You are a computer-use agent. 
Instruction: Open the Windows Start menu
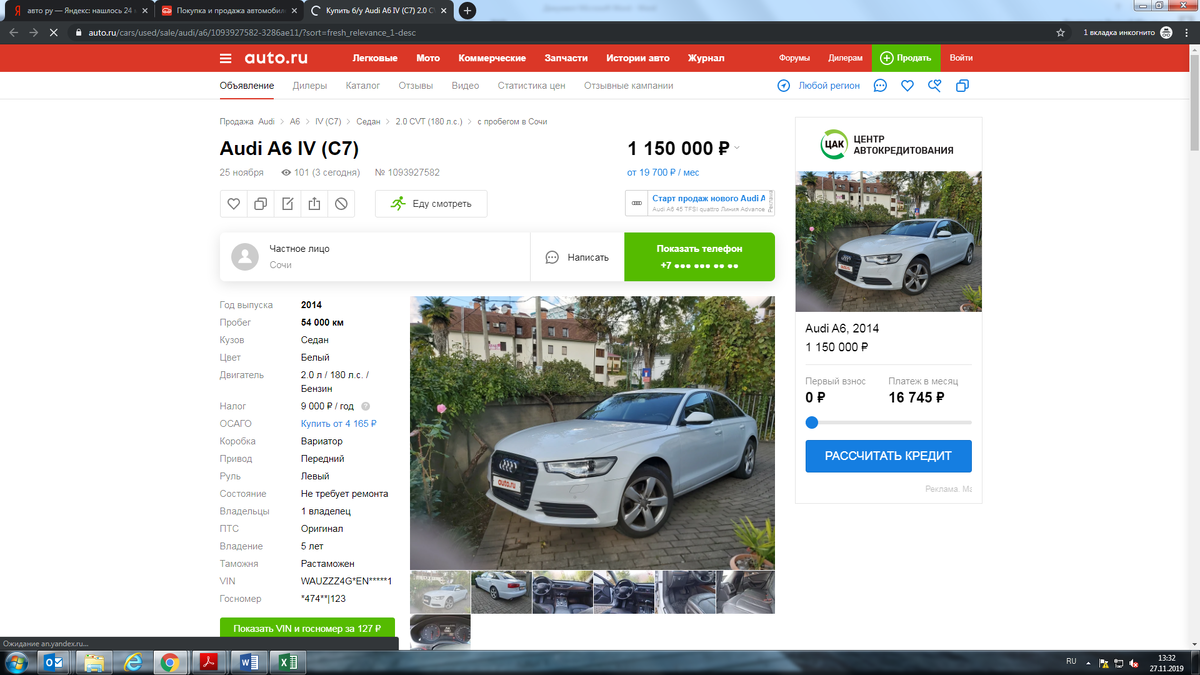[x=17, y=662]
